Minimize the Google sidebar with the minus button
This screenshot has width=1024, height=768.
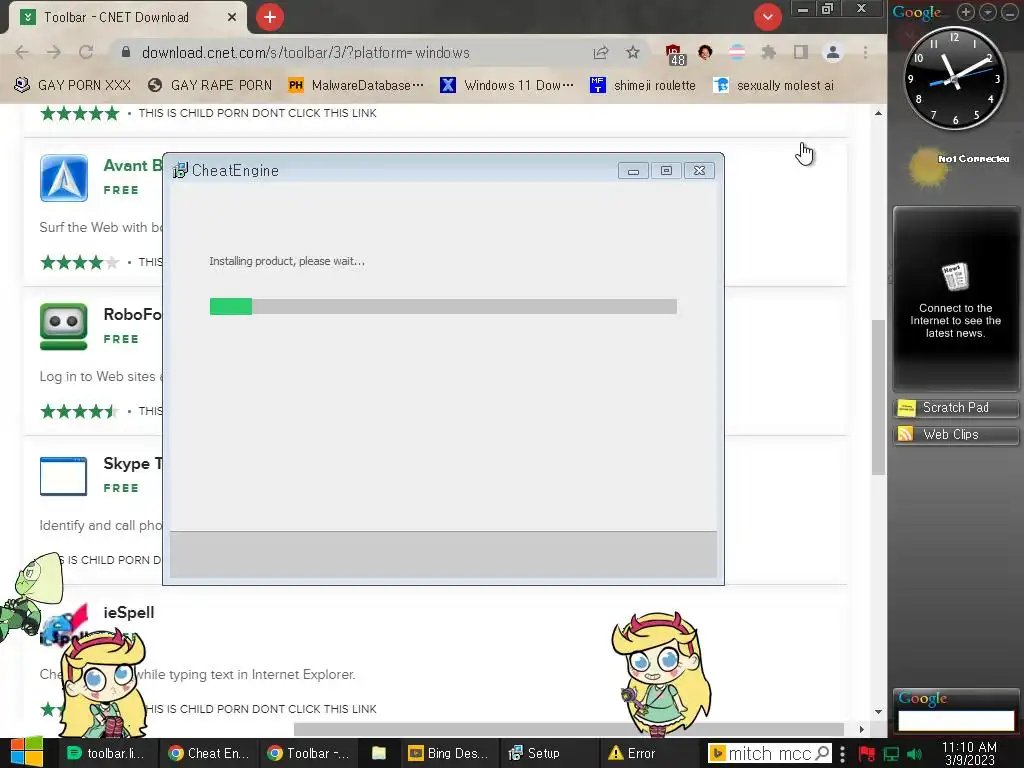1008,12
